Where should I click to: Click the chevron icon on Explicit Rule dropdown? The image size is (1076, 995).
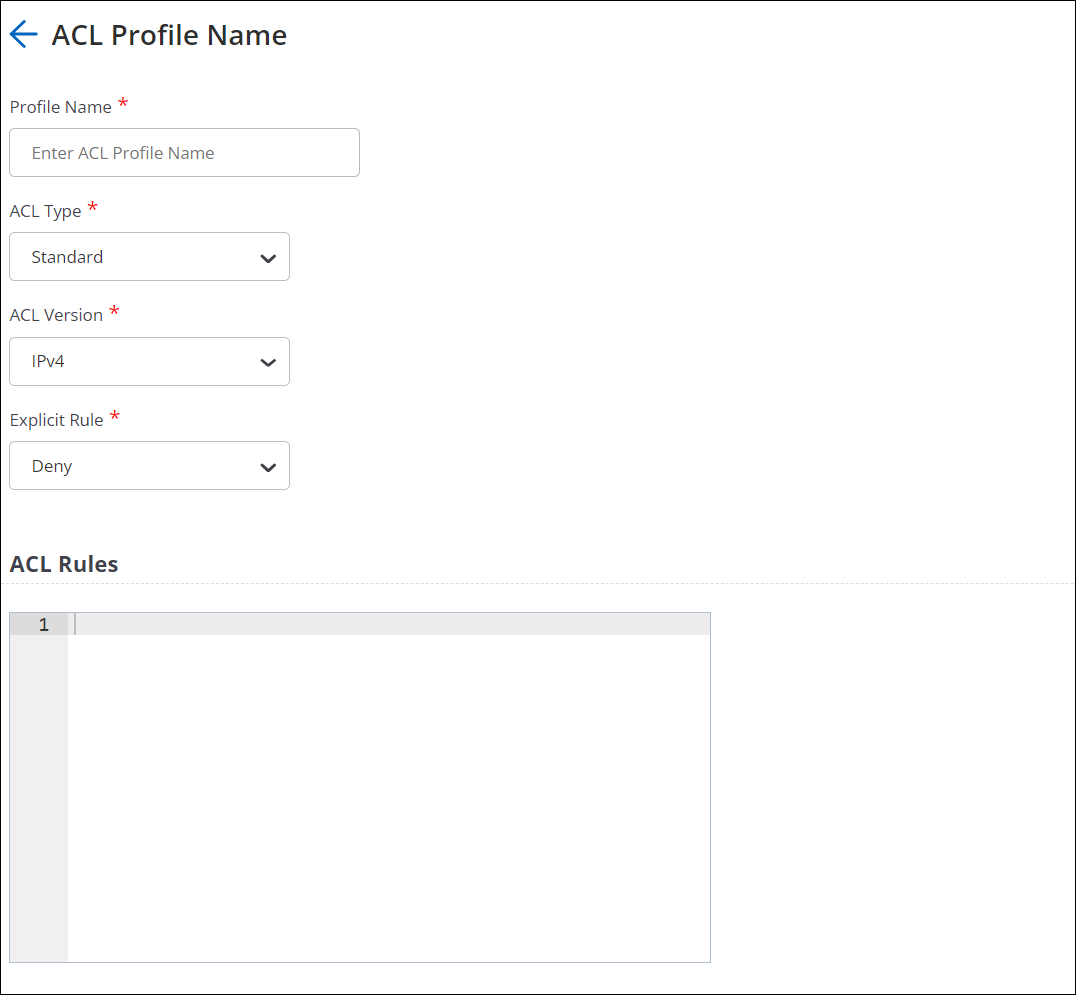point(268,466)
